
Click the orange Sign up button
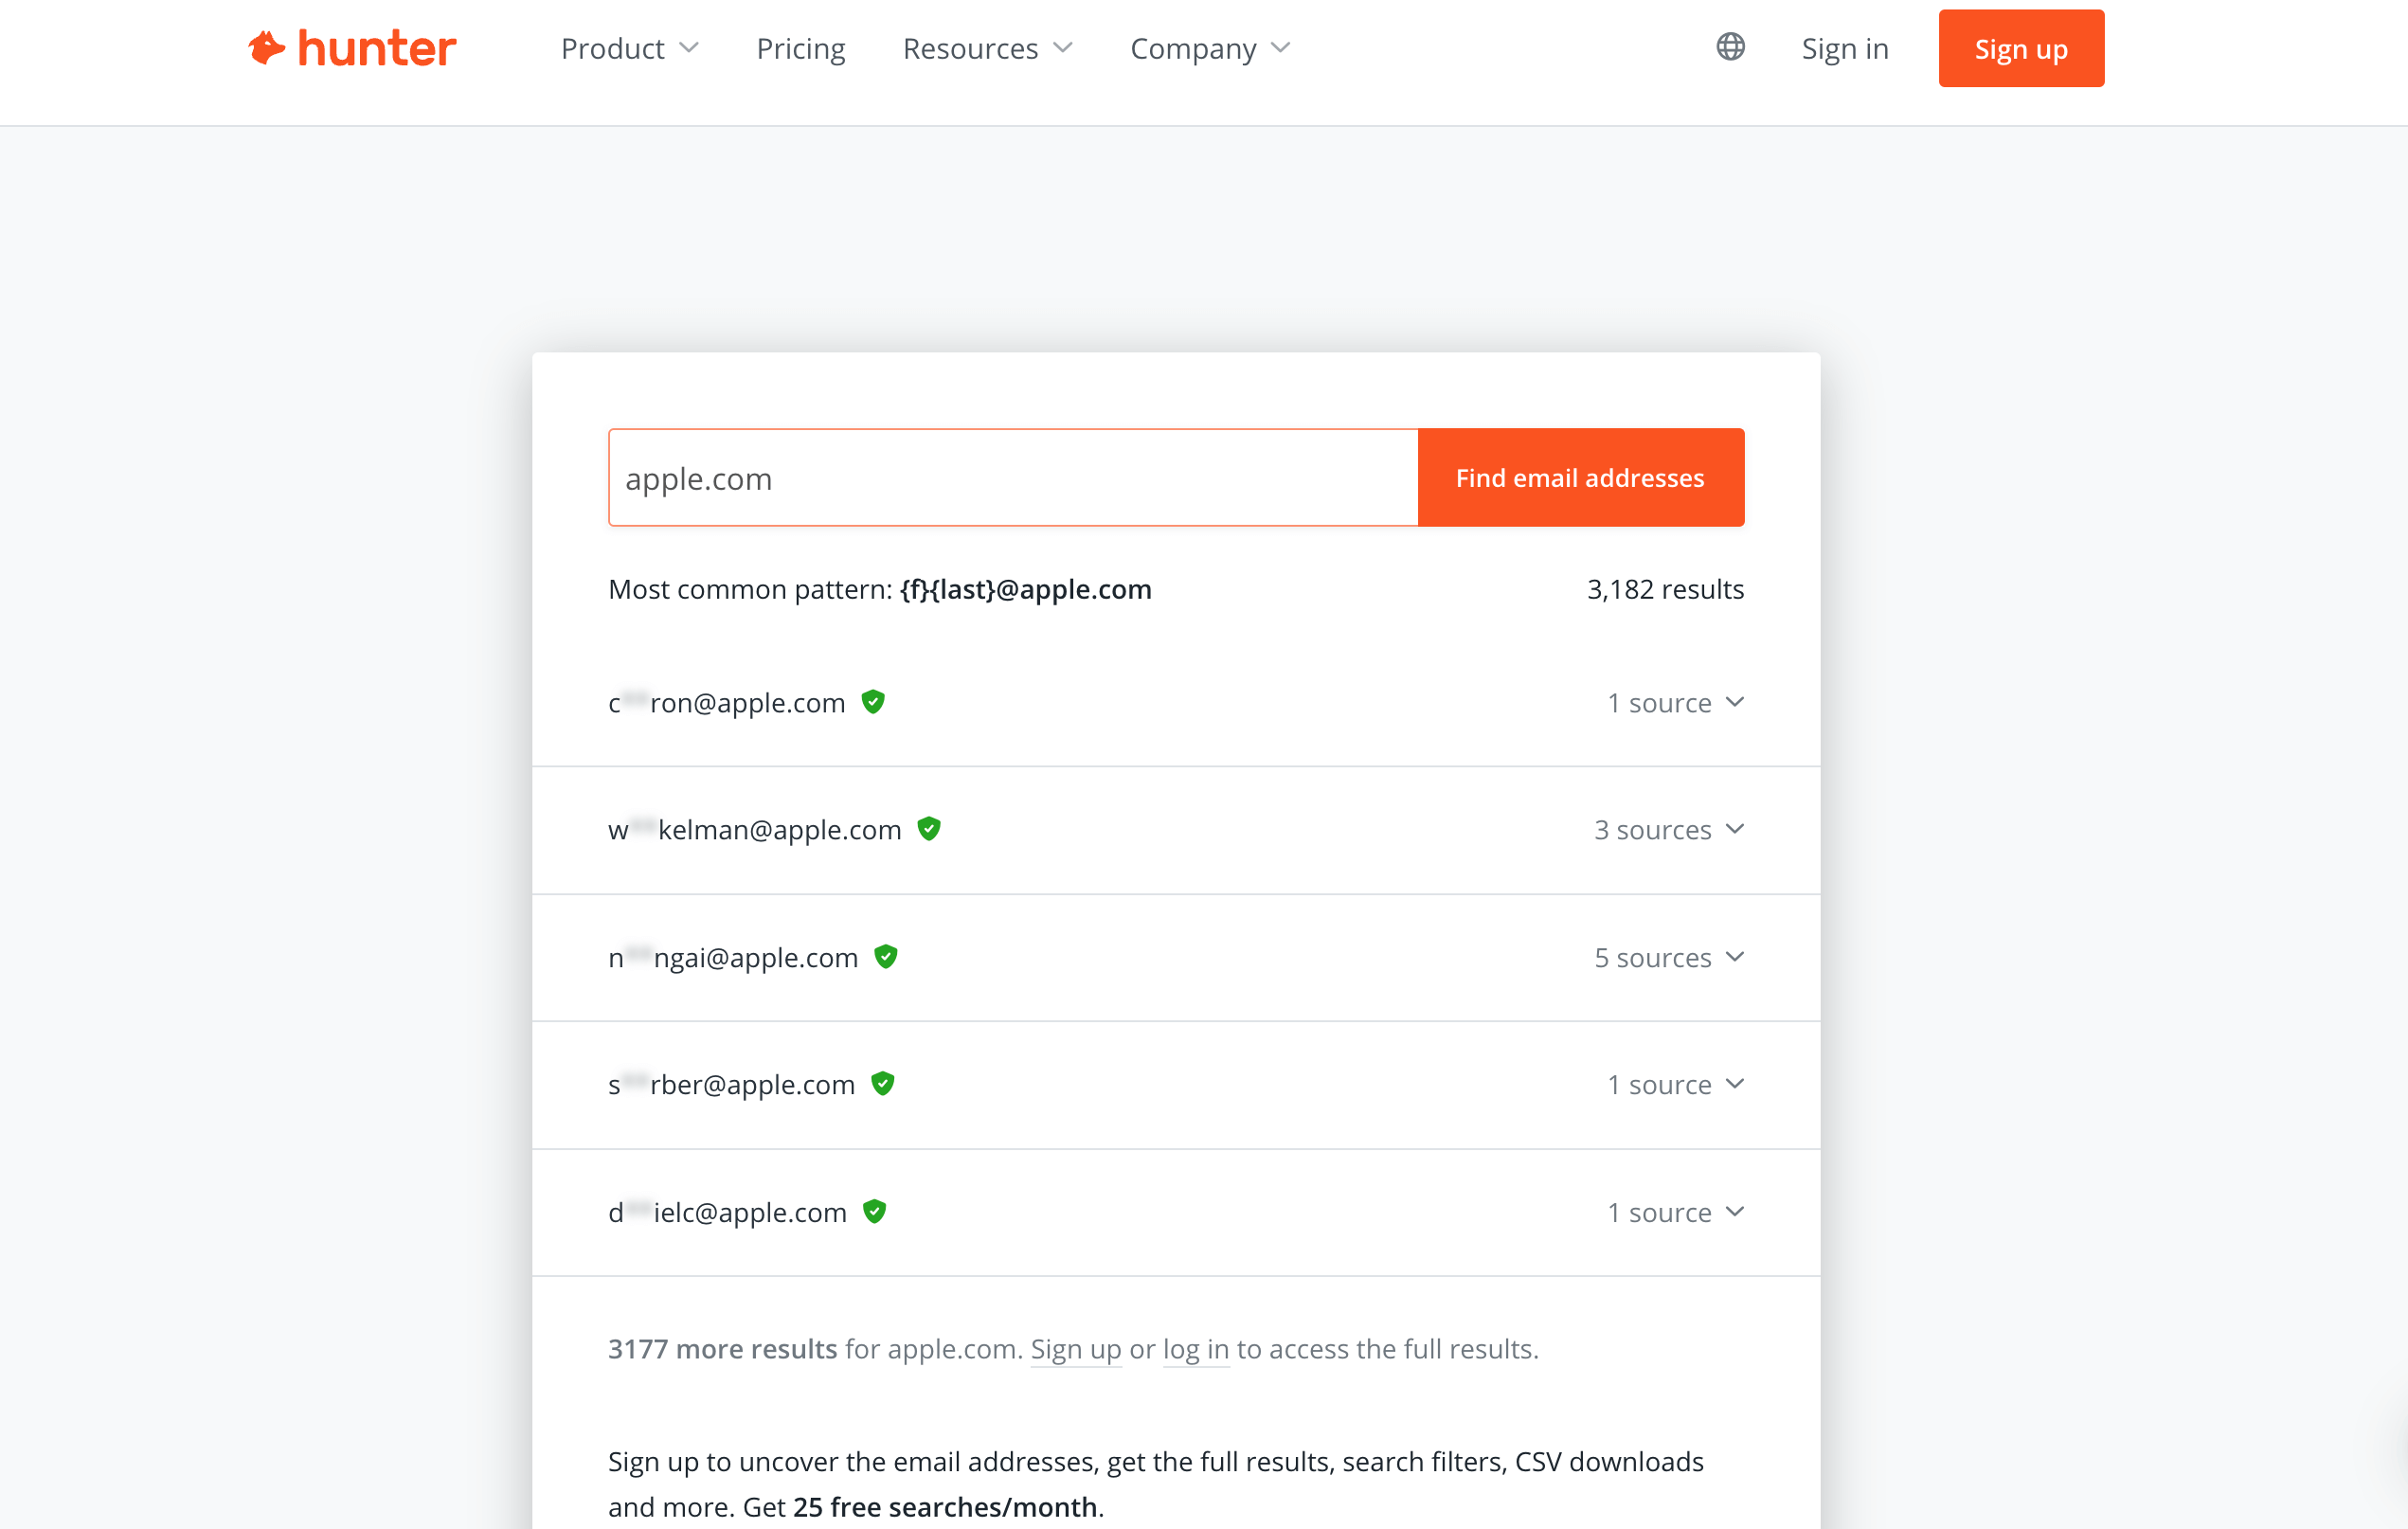2021,48
